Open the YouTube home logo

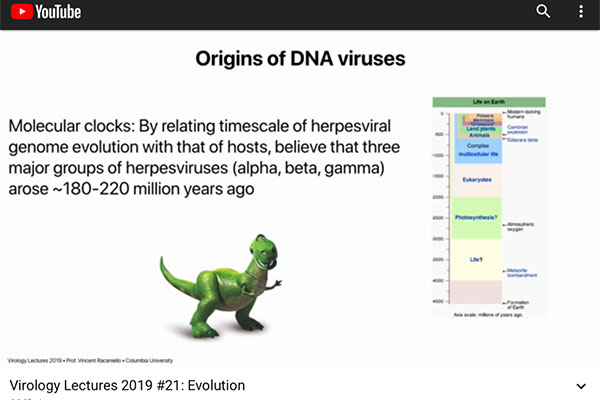(46, 12)
